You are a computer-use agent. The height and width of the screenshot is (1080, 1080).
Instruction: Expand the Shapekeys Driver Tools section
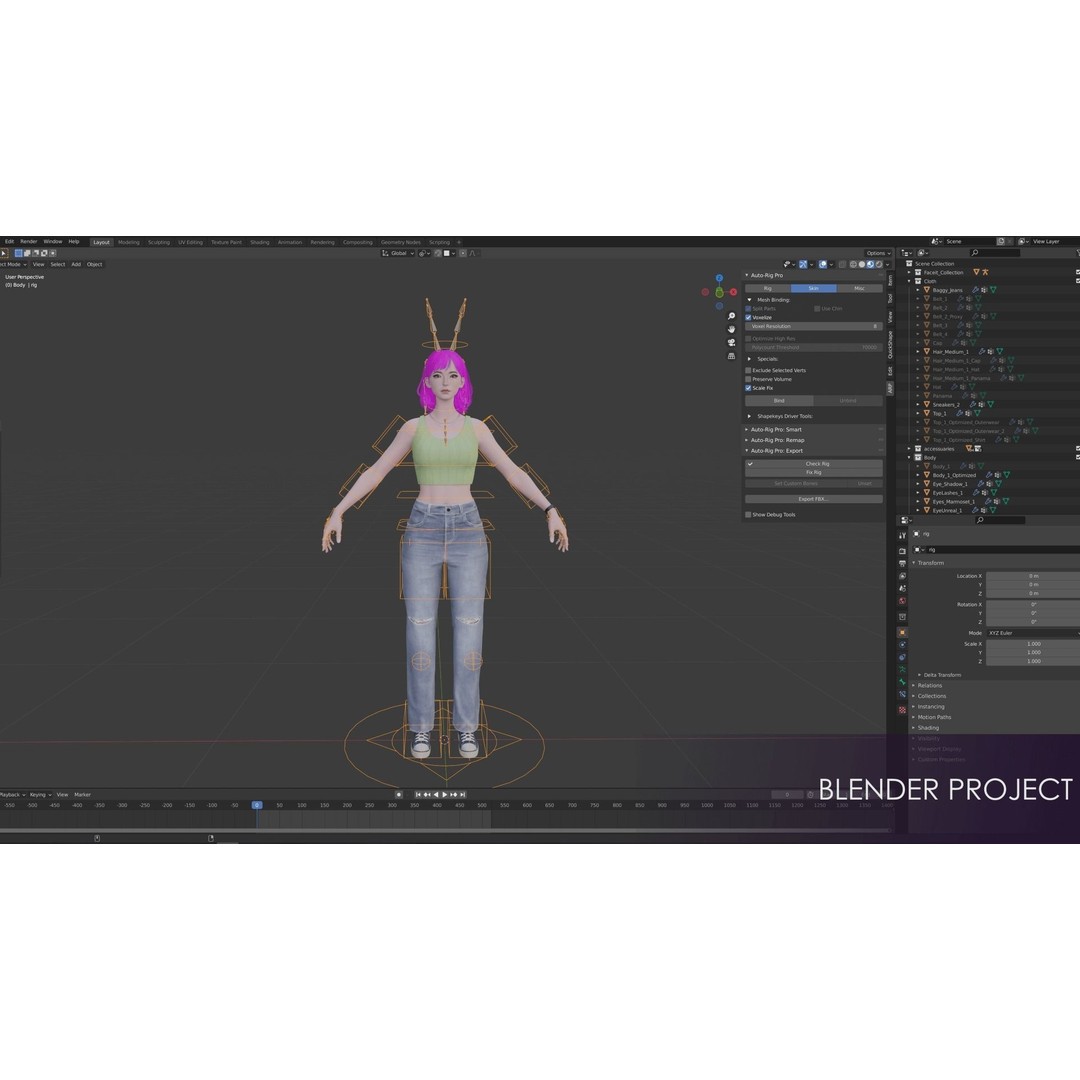click(x=750, y=416)
